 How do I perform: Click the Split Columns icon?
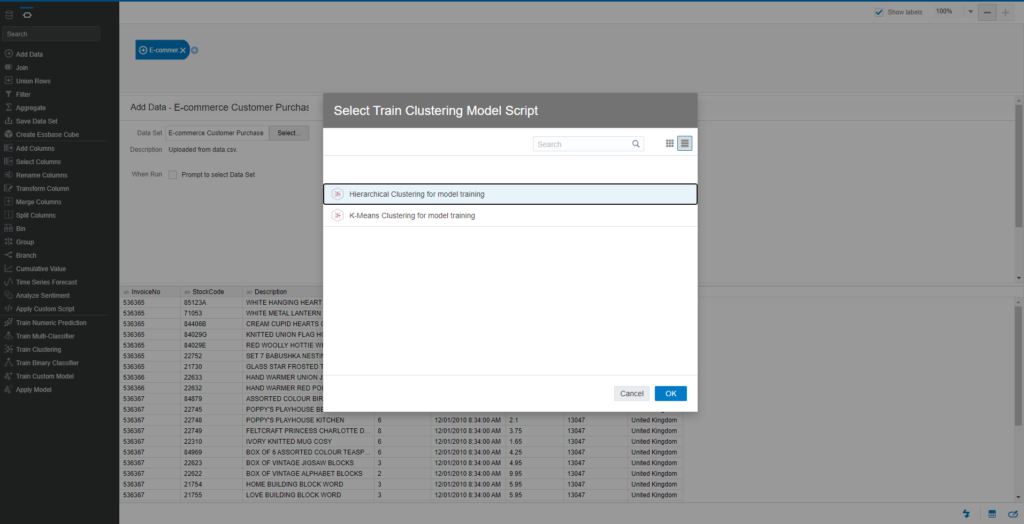click(8, 215)
